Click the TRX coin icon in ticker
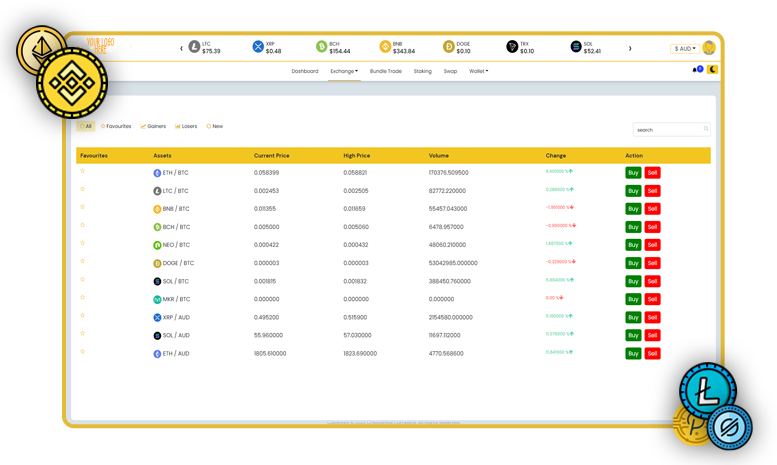 click(x=512, y=47)
